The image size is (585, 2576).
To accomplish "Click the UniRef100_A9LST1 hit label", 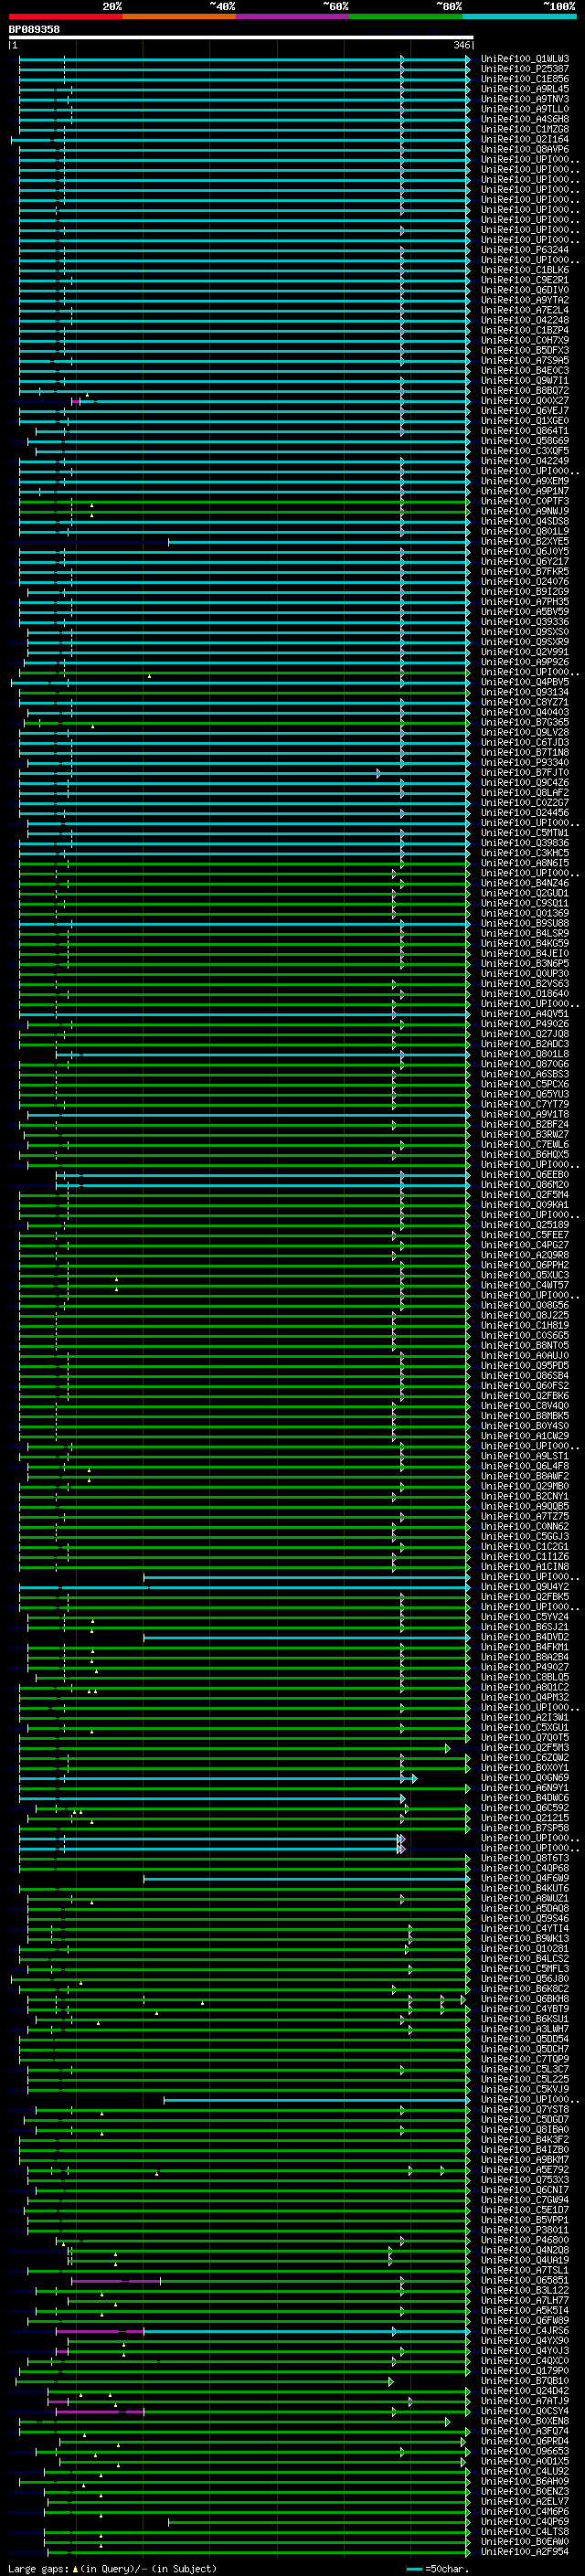I will pyautogui.click(x=525, y=1456).
